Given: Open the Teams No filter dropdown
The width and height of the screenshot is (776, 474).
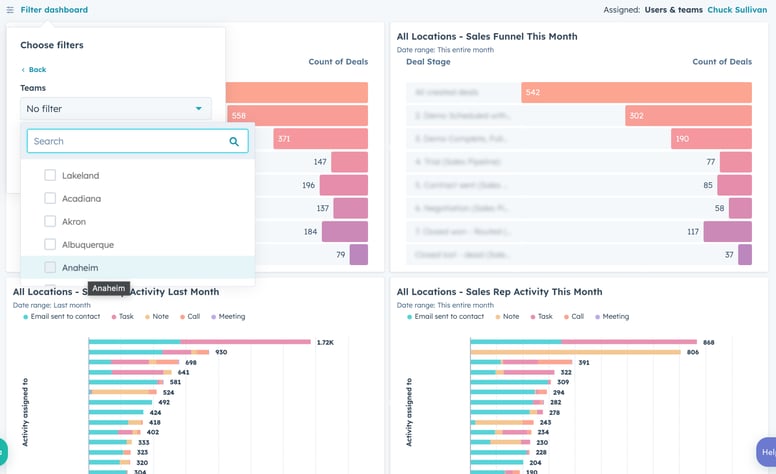Looking at the screenshot, I should [116, 109].
